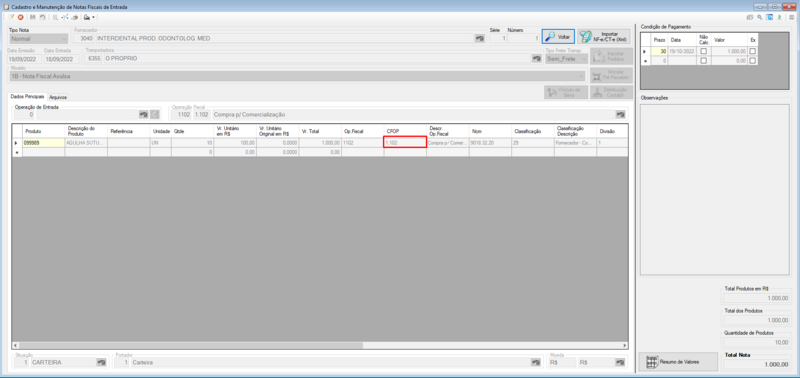Click the Vincular Pré-Recebim button
This screenshot has width=800, height=378.
(611, 75)
